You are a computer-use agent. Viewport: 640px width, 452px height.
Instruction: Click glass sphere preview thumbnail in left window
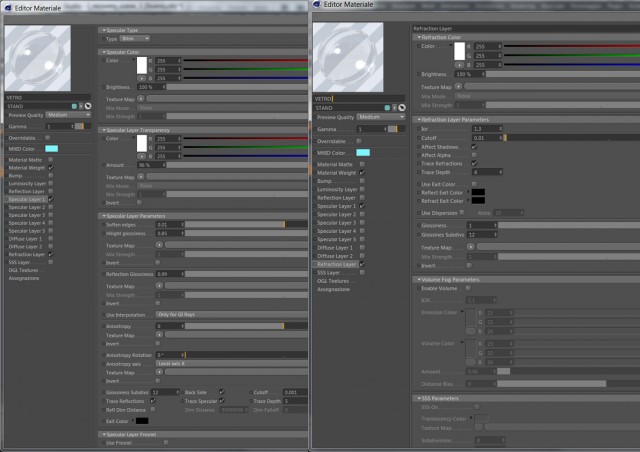pyautogui.click(x=38, y=58)
